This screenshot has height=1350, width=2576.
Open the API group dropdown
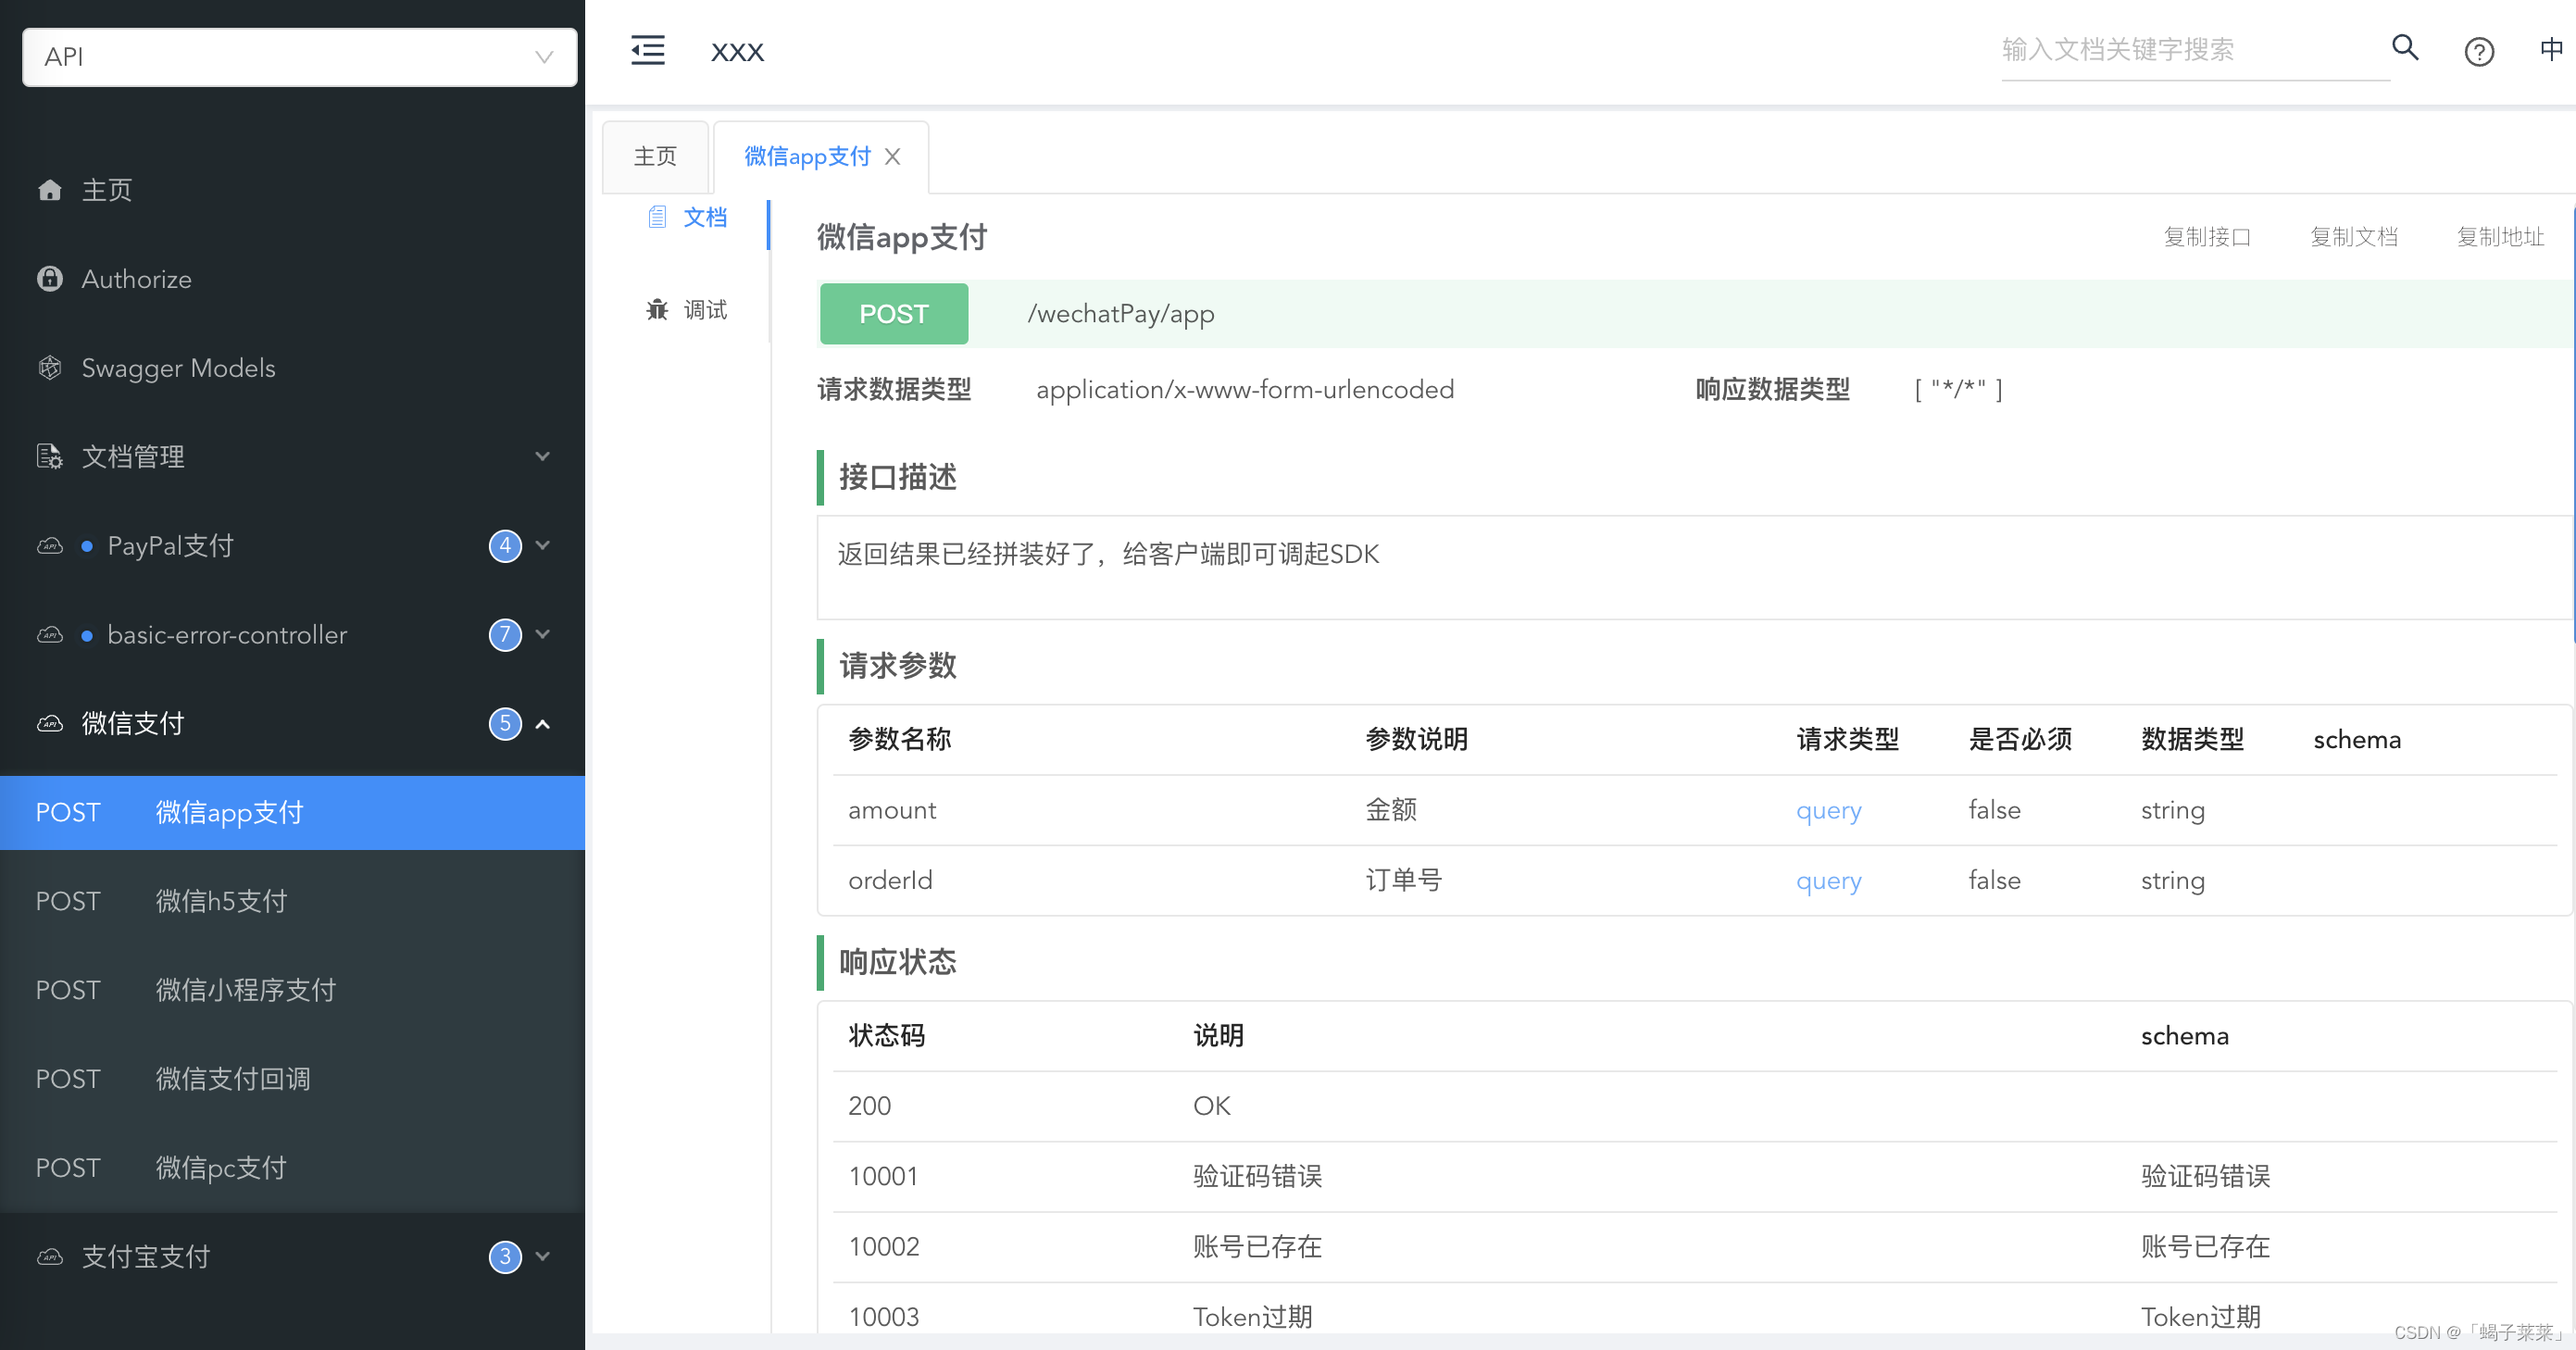click(x=299, y=57)
